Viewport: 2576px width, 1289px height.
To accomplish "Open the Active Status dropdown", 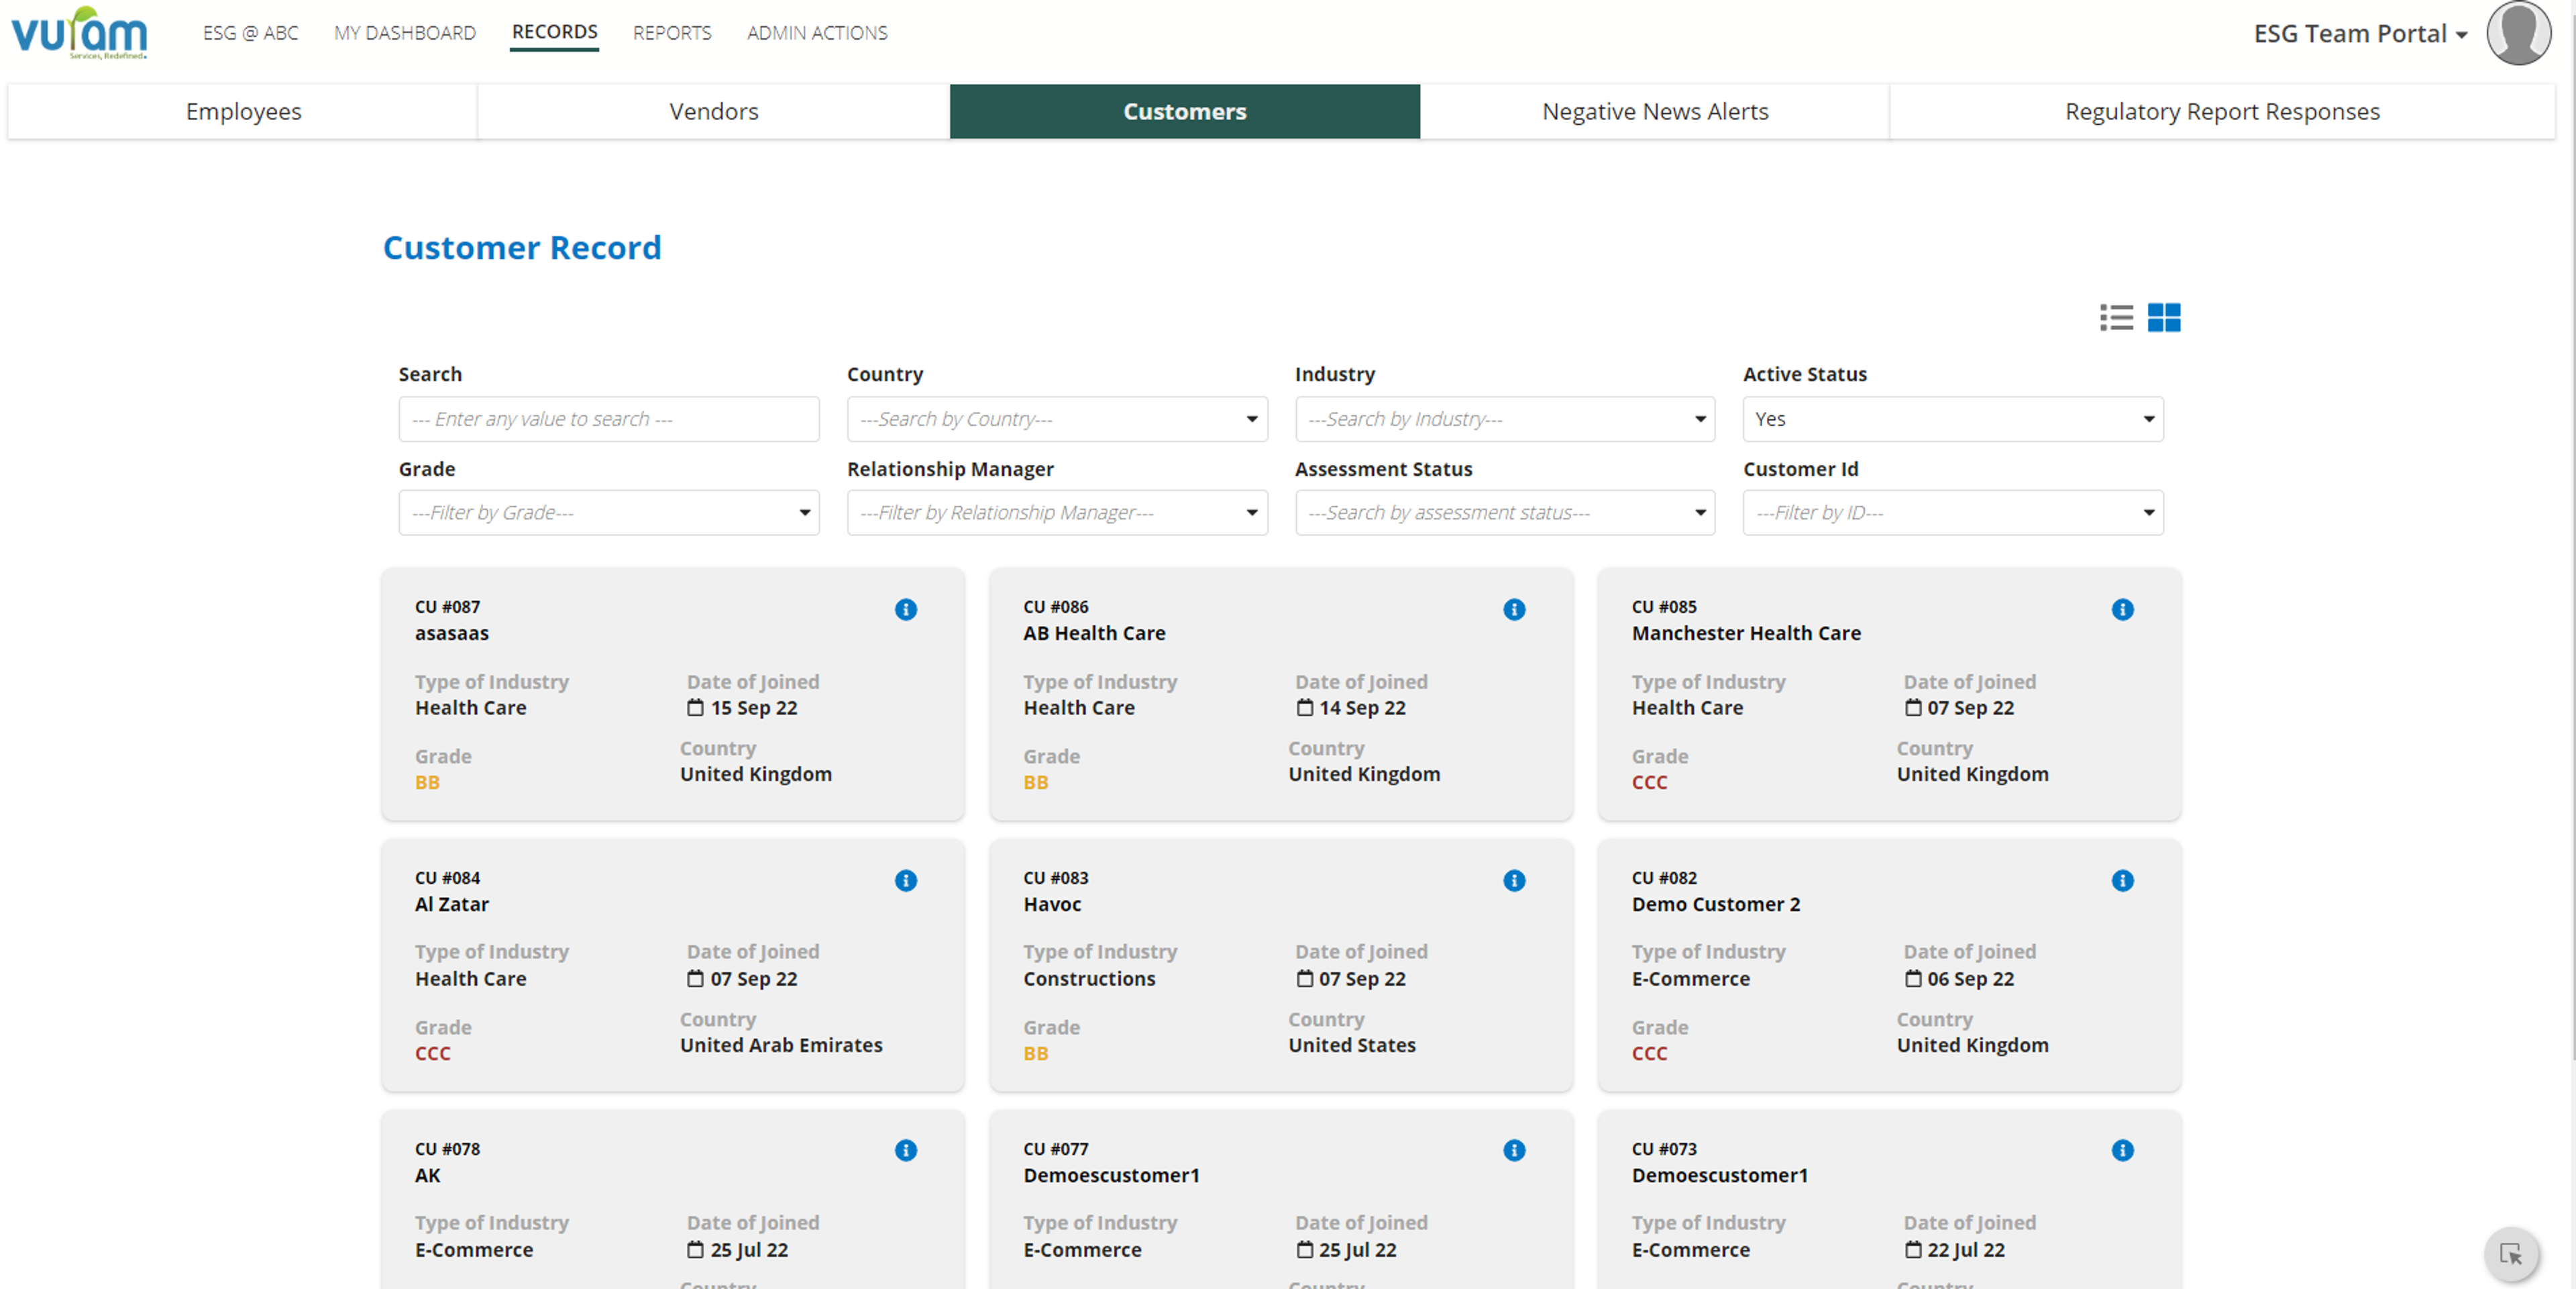I will click(x=1953, y=419).
